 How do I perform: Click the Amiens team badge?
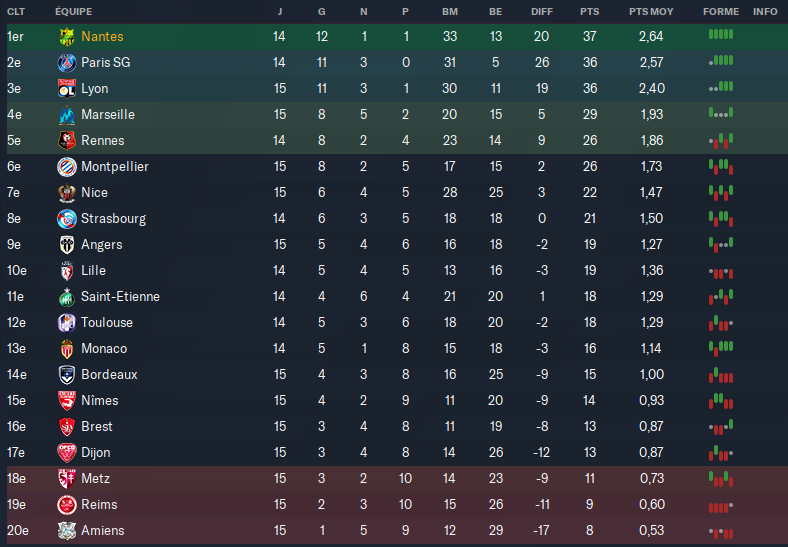coord(67,531)
